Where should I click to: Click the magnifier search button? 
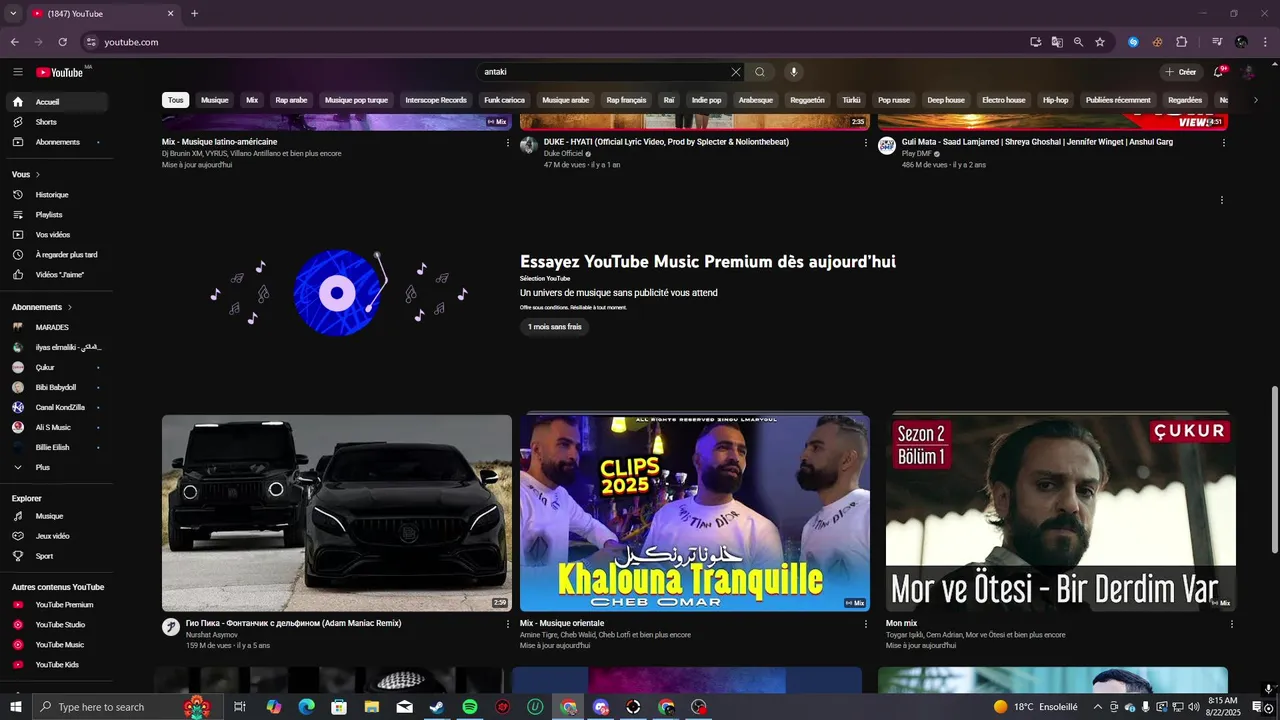click(x=760, y=72)
